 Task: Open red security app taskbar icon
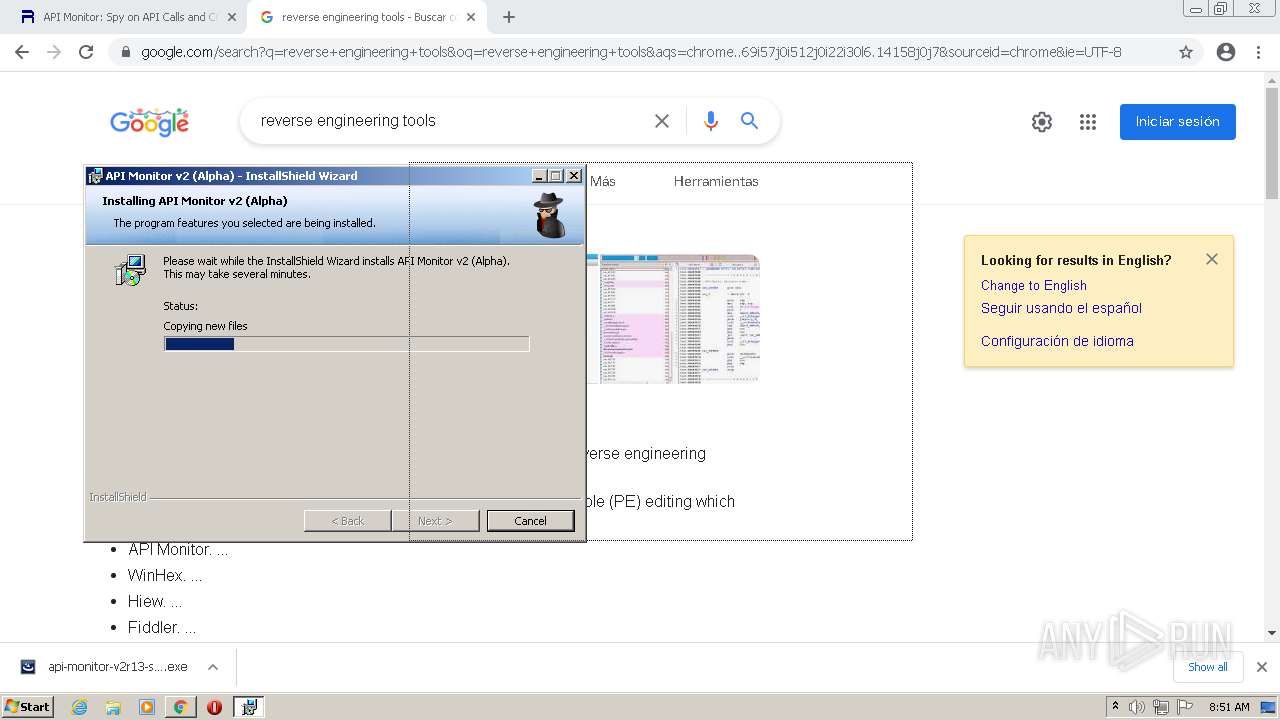[x=214, y=707]
